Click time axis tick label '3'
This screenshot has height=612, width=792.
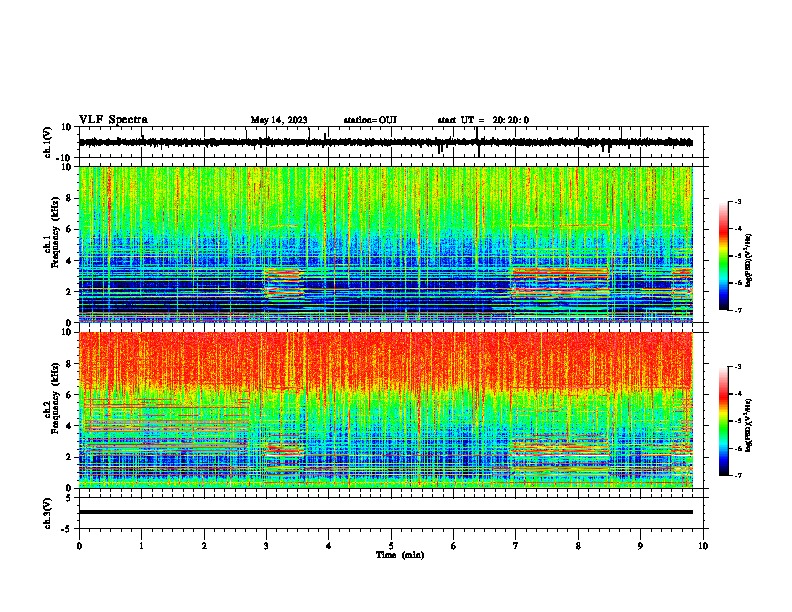266,546
